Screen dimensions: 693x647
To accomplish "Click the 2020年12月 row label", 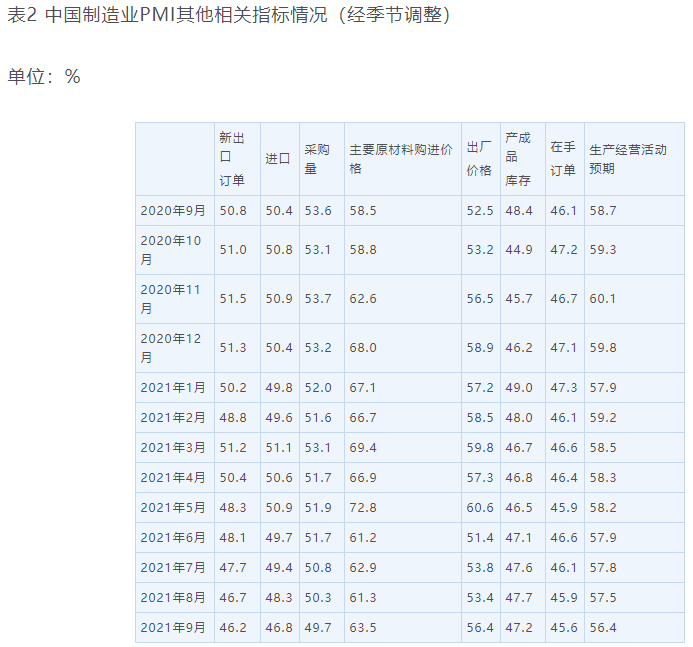I will (x=171, y=348).
